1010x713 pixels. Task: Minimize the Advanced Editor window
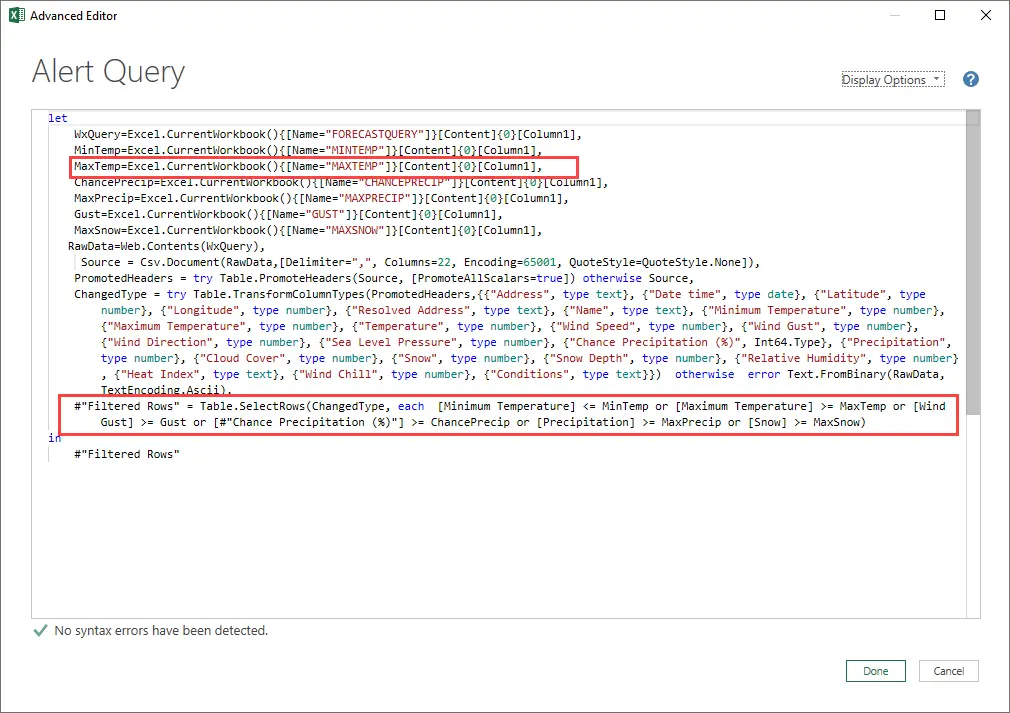(x=893, y=15)
